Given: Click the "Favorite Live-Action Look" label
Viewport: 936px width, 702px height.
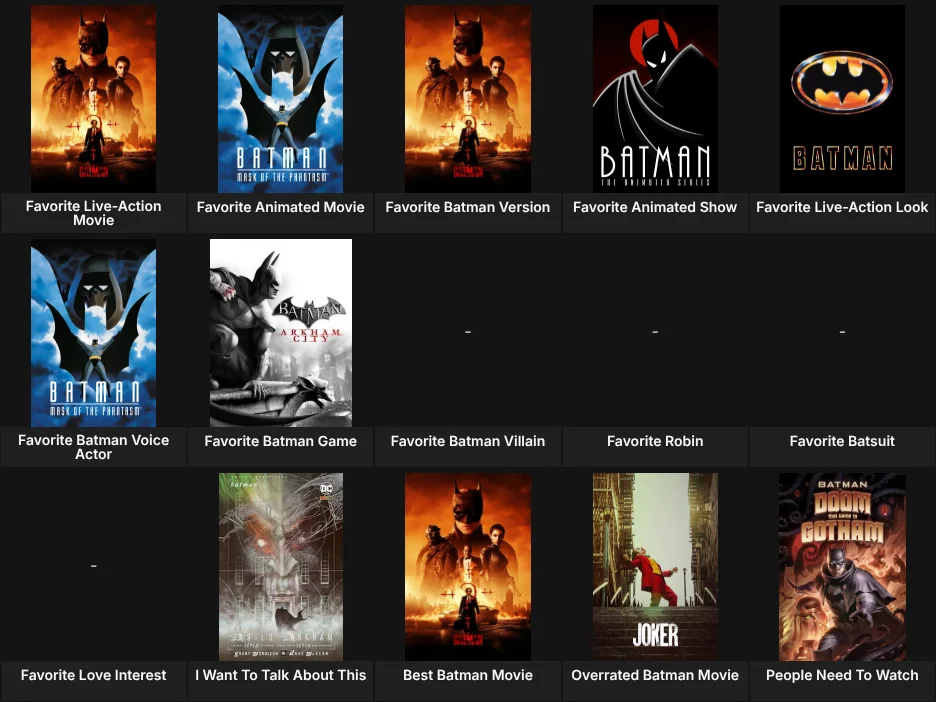Looking at the screenshot, I should (842, 207).
